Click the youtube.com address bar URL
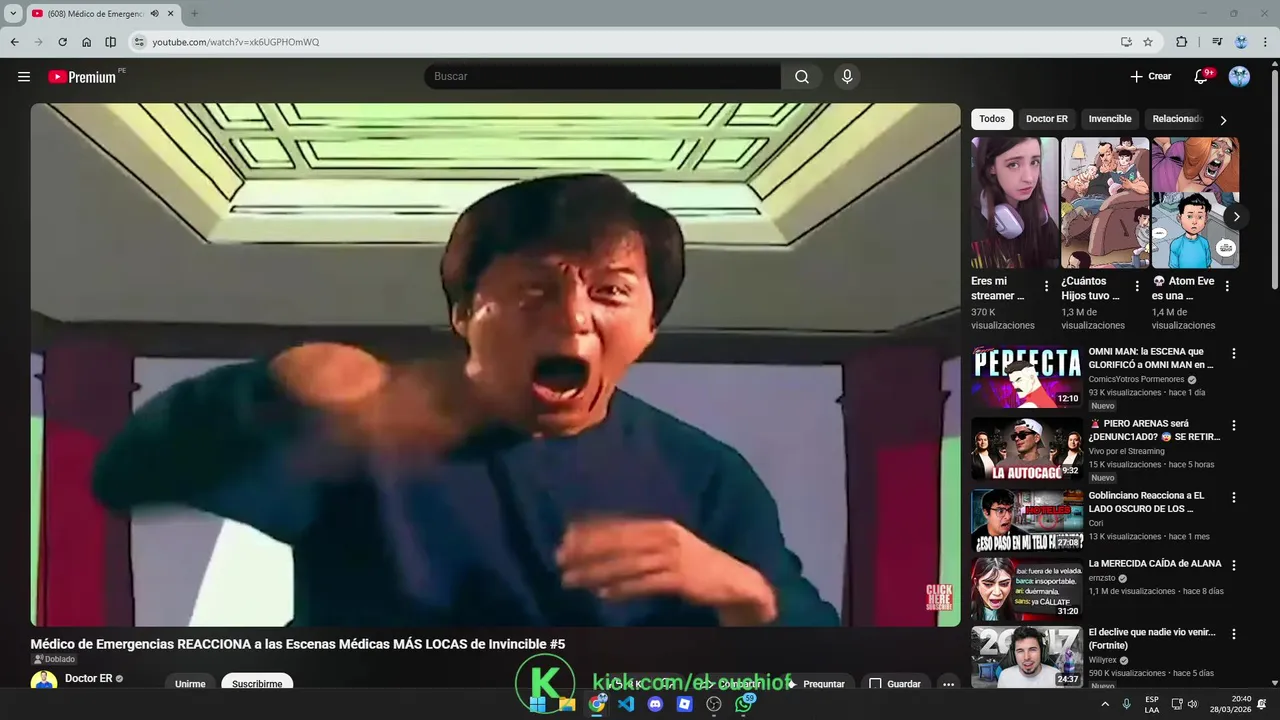 pyautogui.click(x=236, y=42)
